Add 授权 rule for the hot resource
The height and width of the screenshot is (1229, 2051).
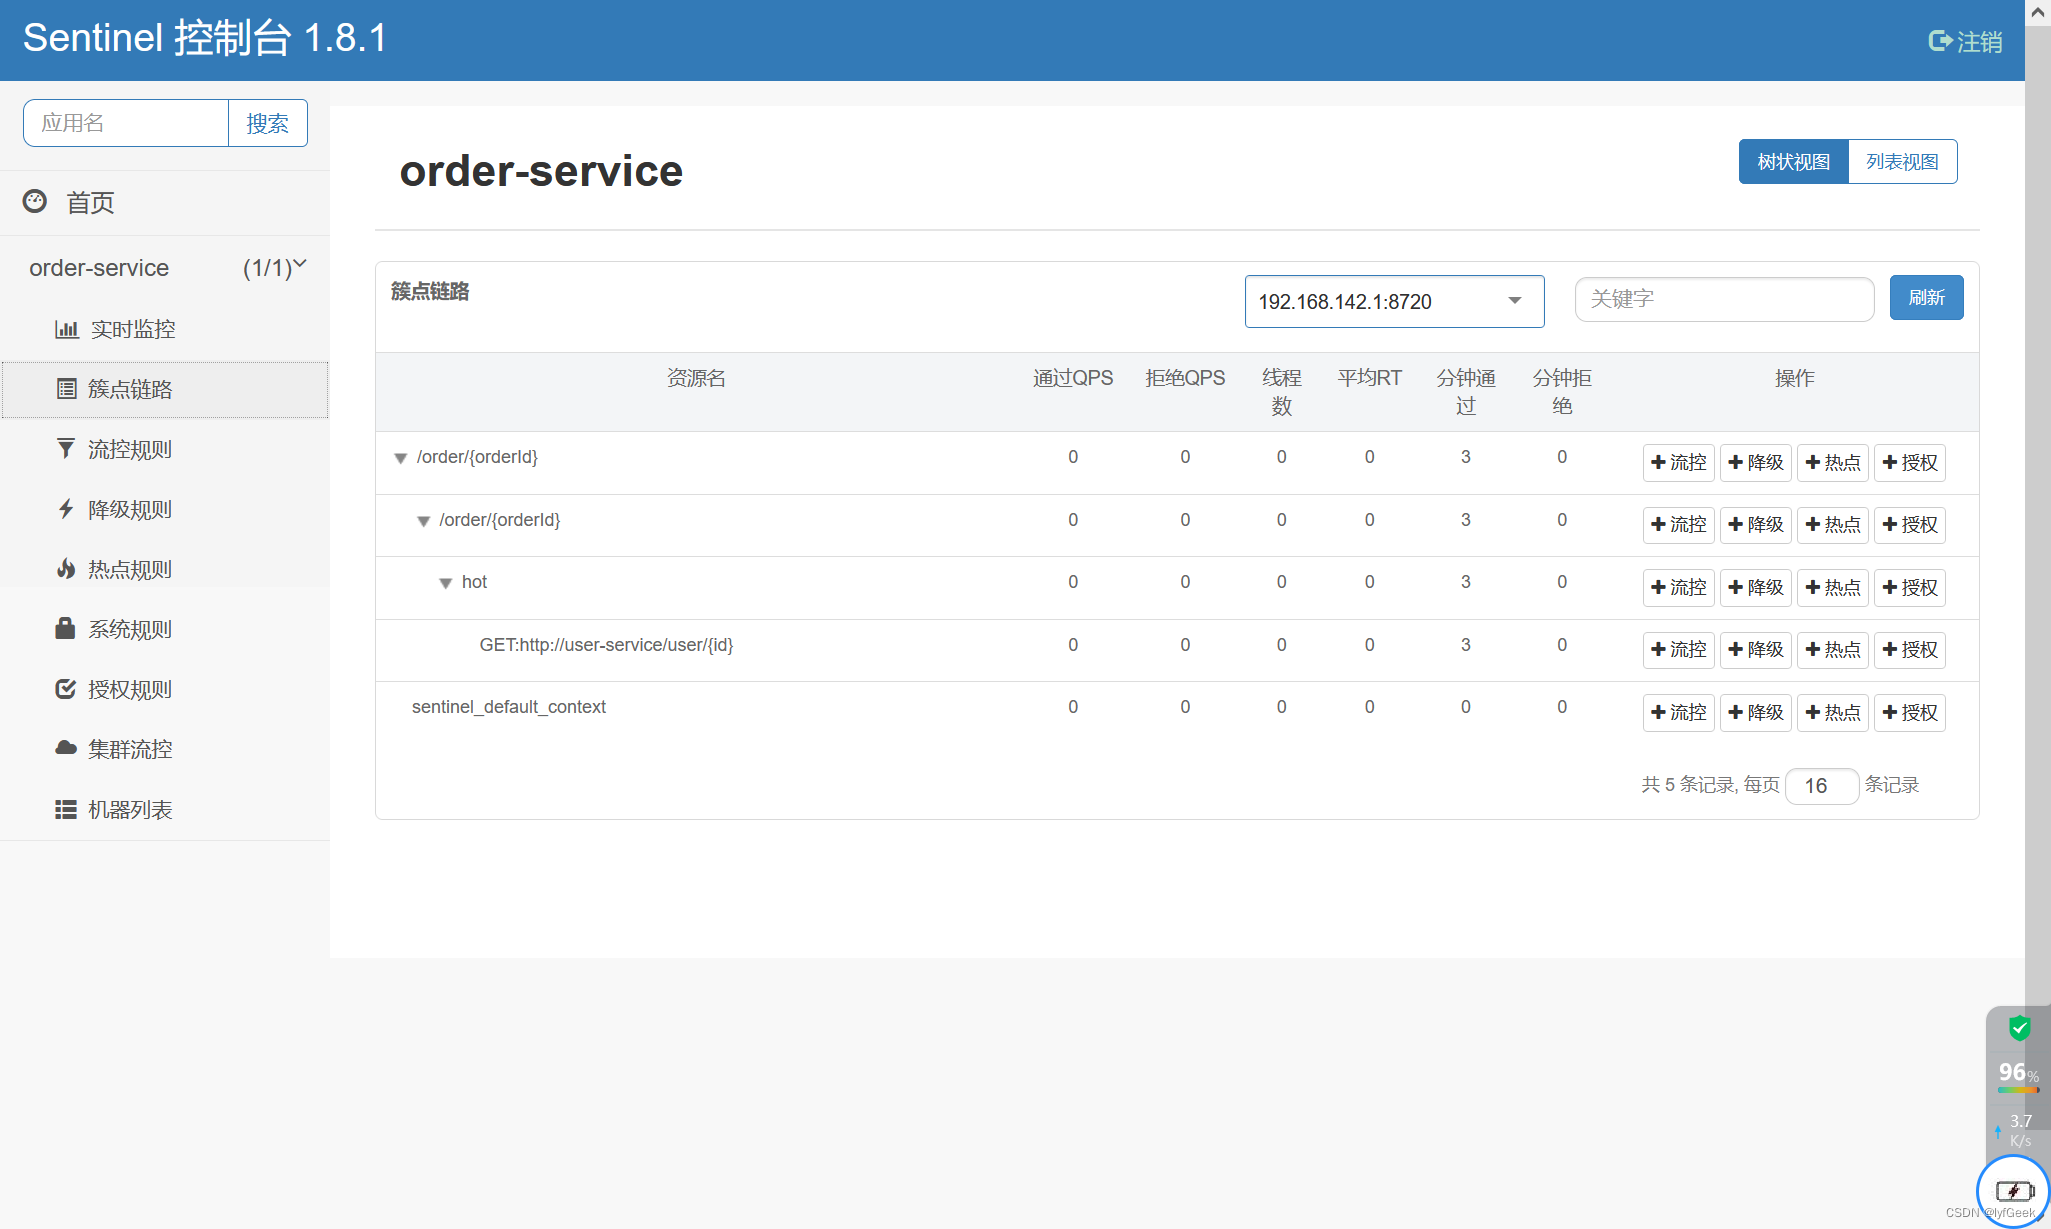coord(1909,587)
